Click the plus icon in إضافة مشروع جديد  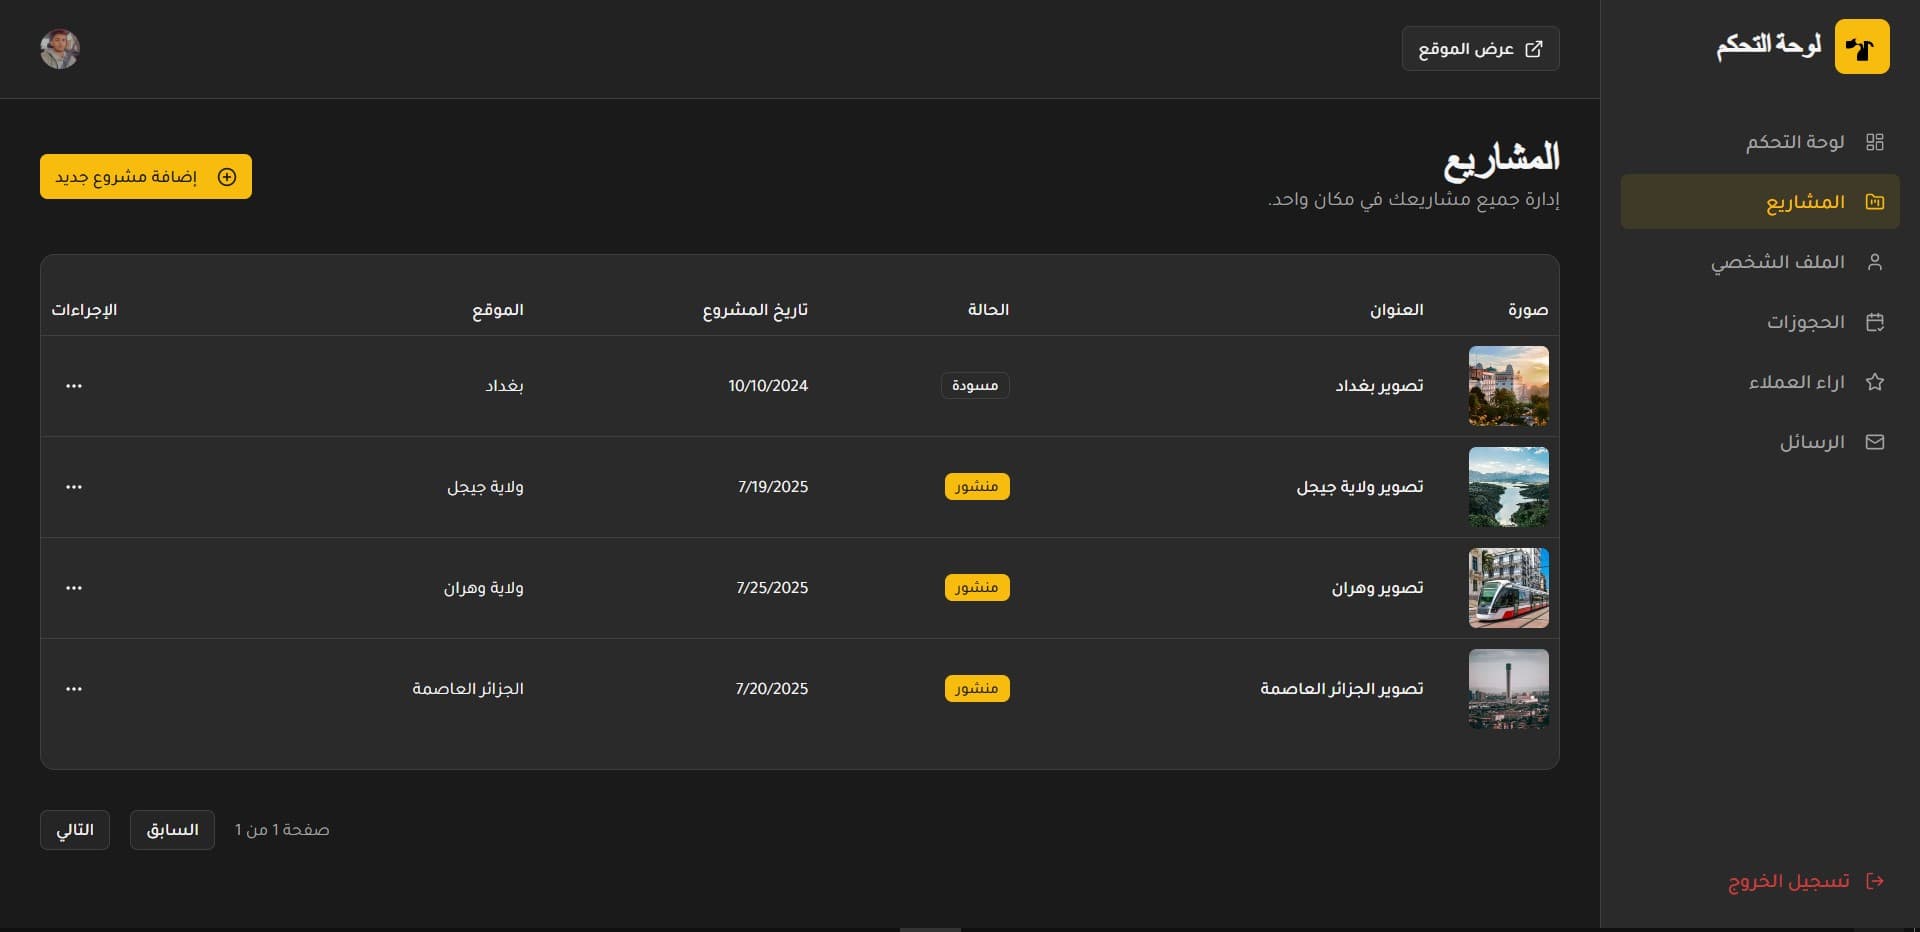(227, 177)
